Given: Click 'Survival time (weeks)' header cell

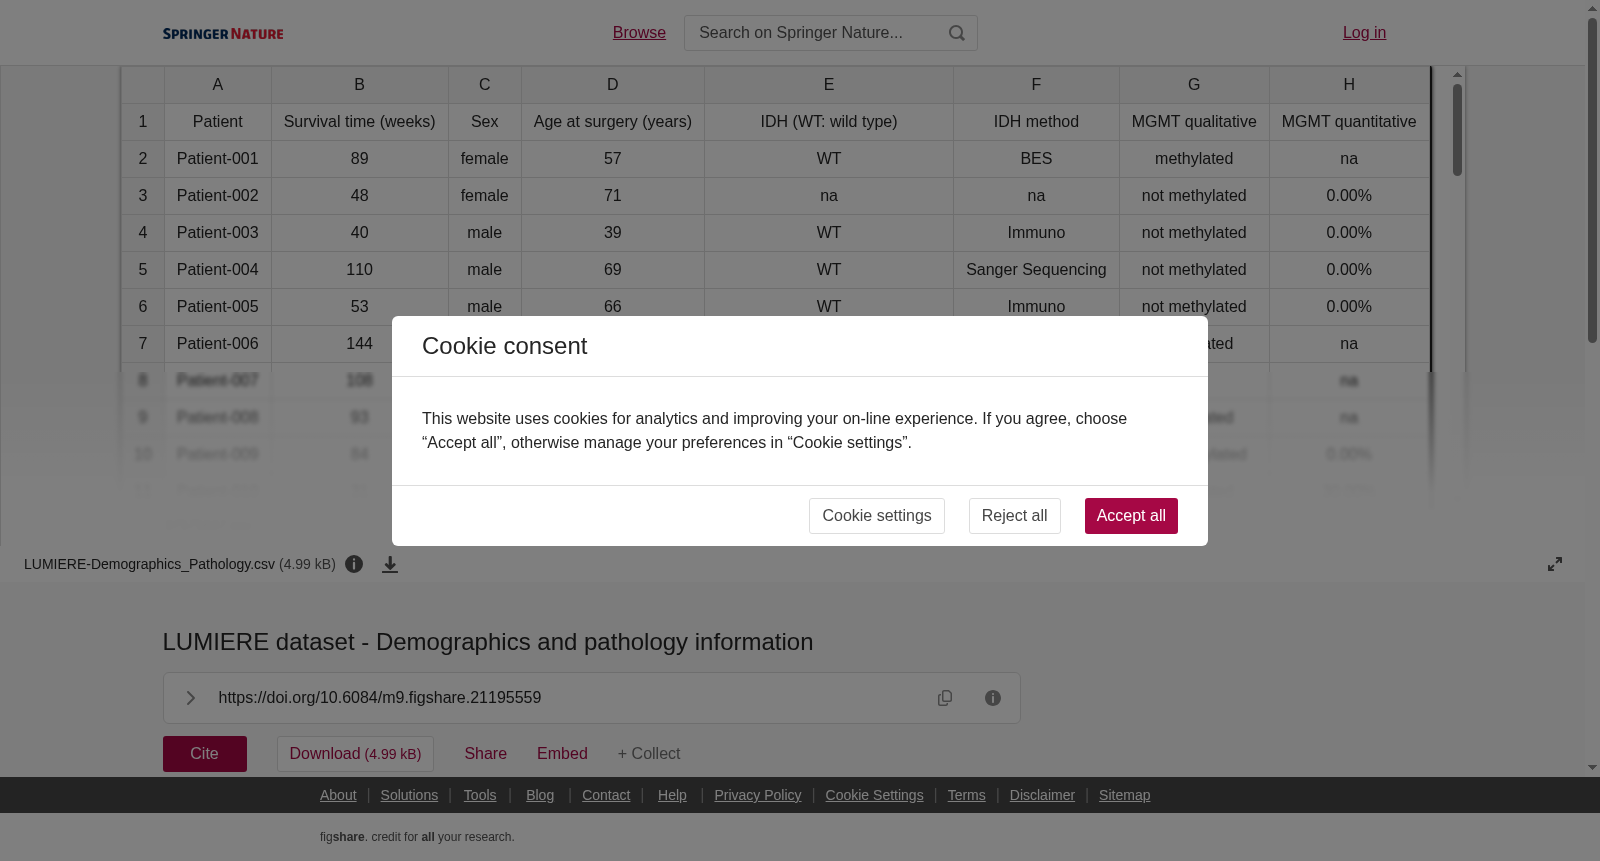Looking at the screenshot, I should click(x=360, y=122).
